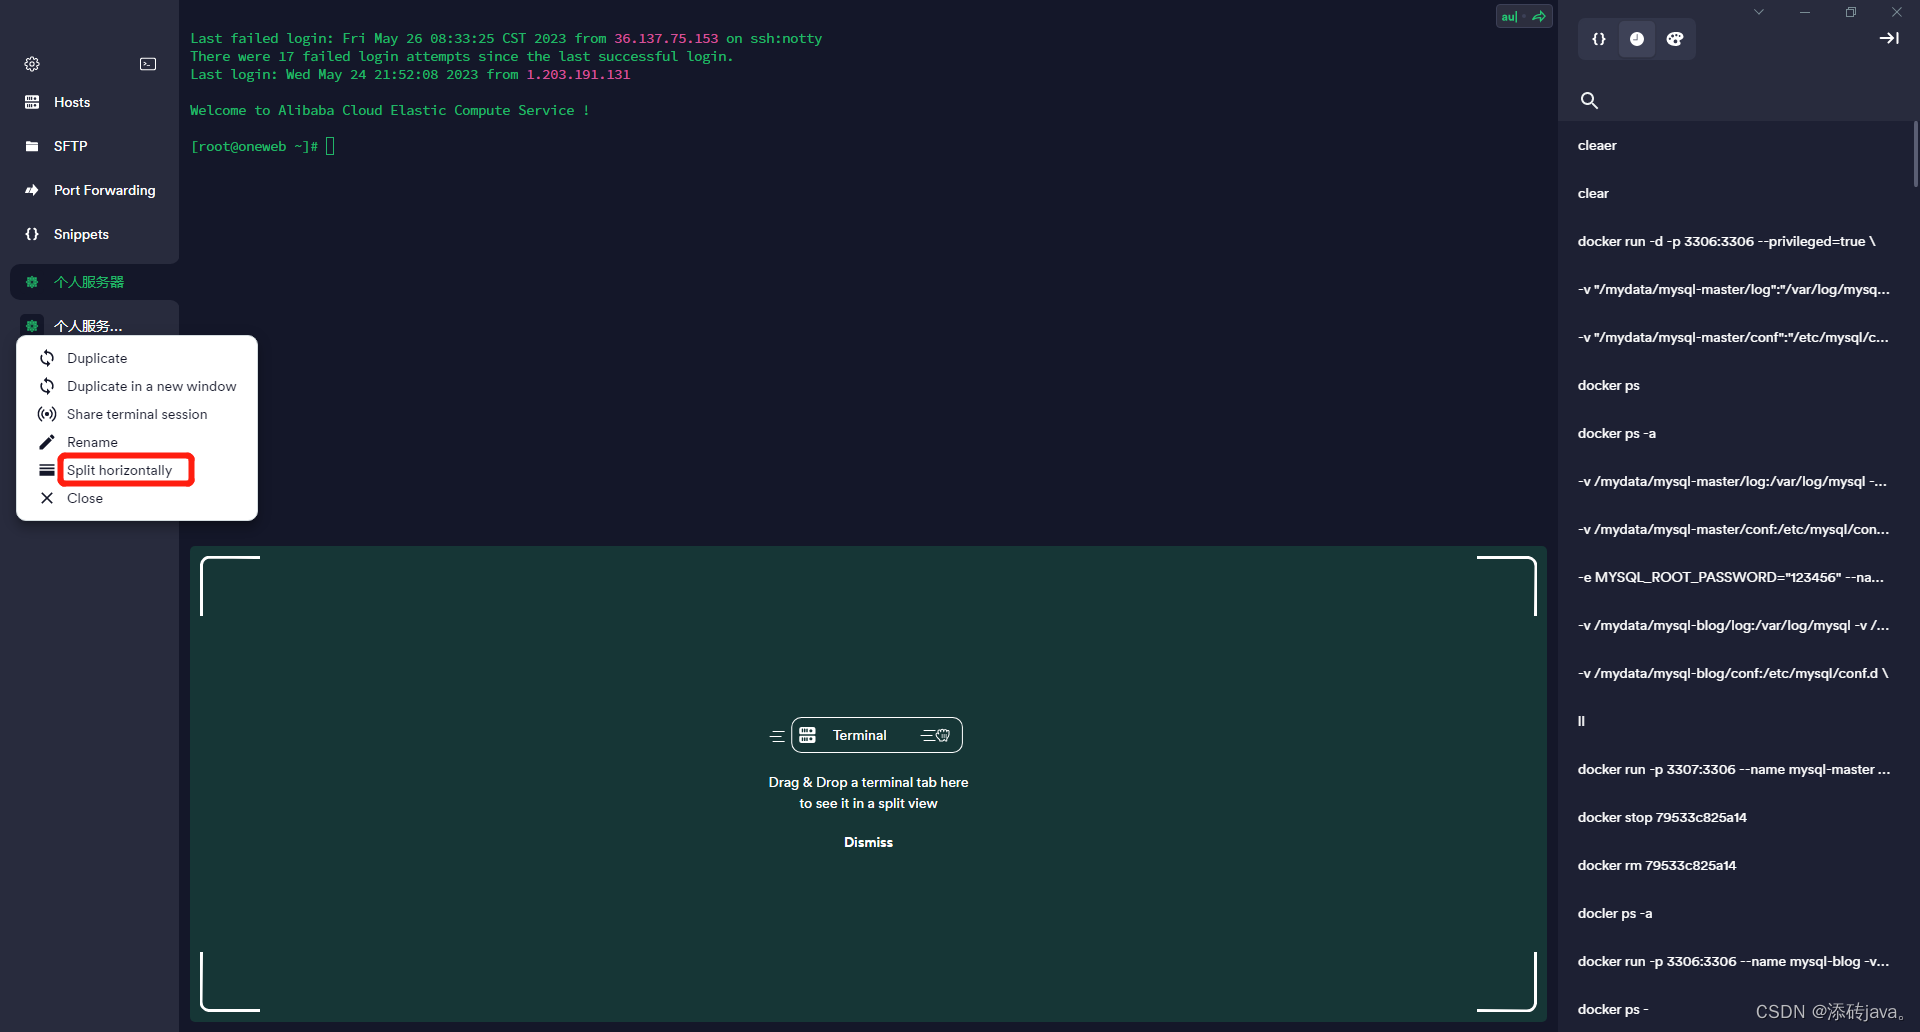Select Split horizontally in context menu
This screenshot has width=1920, height=1032.
coord(125,470)
